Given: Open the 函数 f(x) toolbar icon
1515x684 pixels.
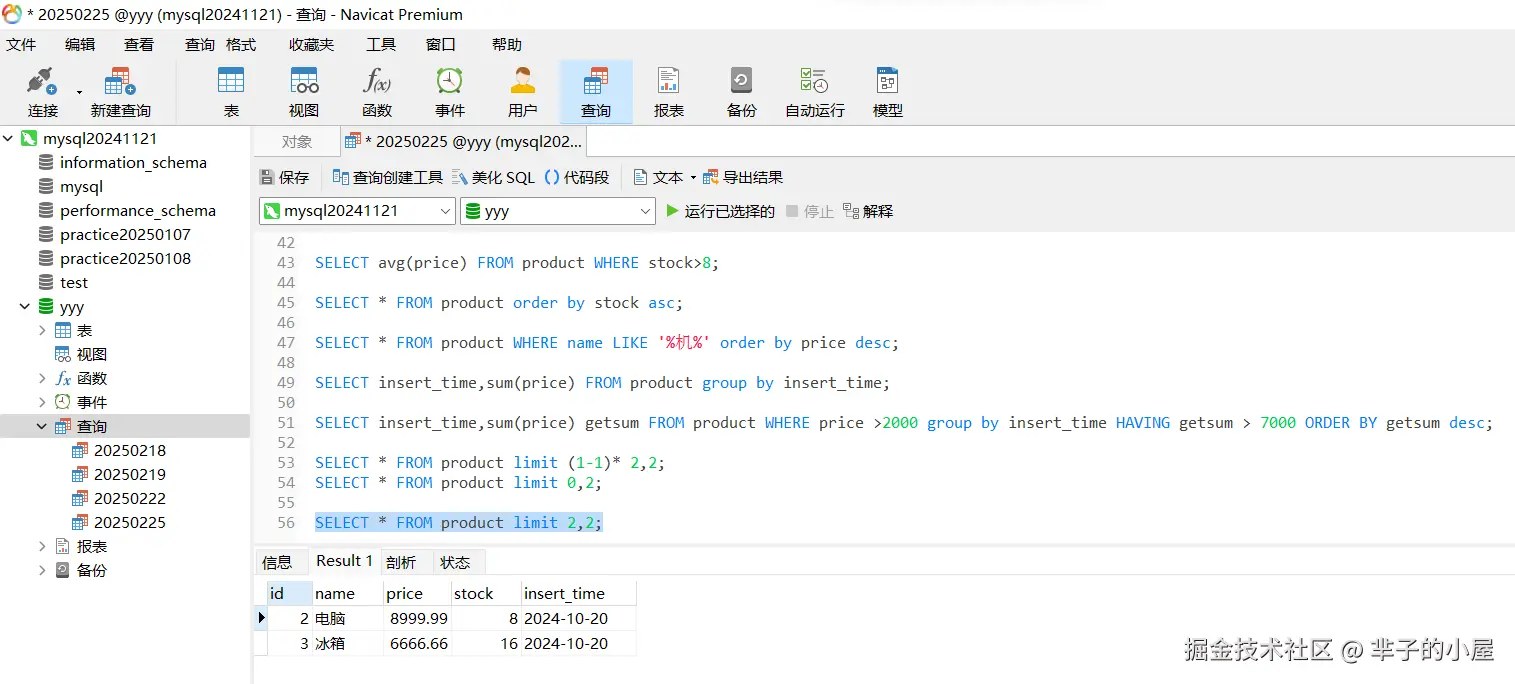Looking at the screenshot, I should 377,92.
